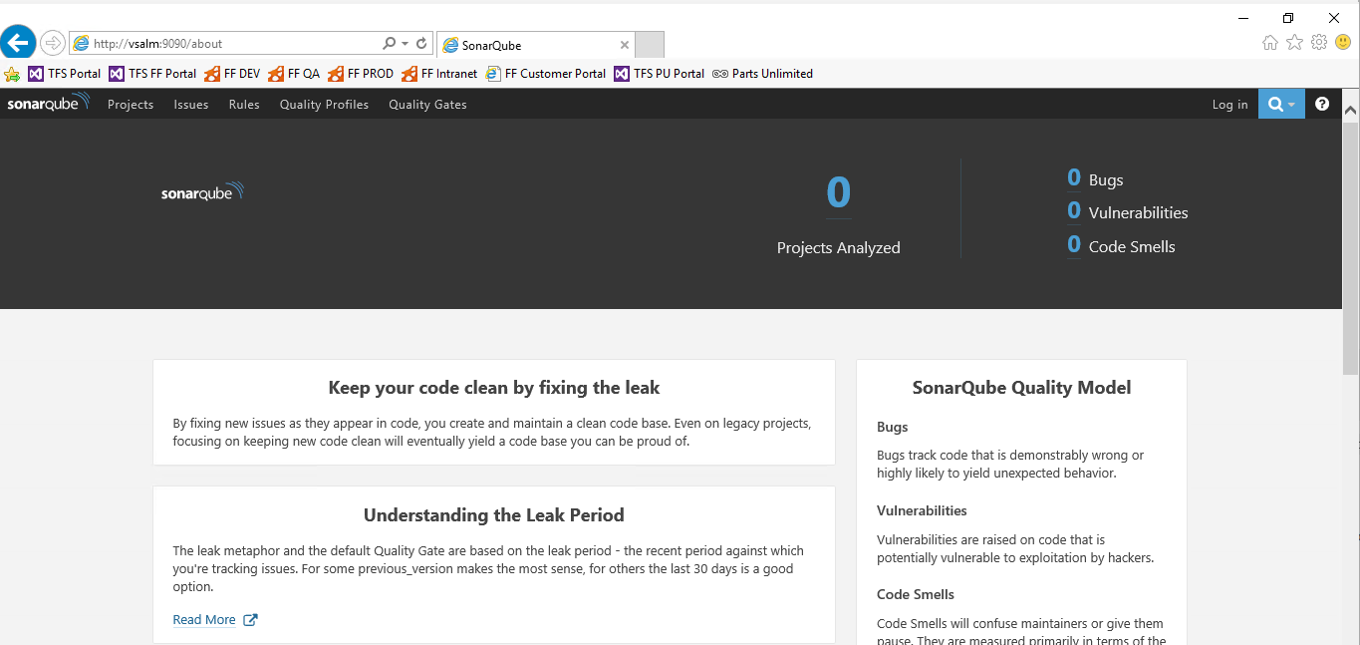Click the Log in link
This screenshot has height=645, width=1360.
click(x=1230, y=104)
